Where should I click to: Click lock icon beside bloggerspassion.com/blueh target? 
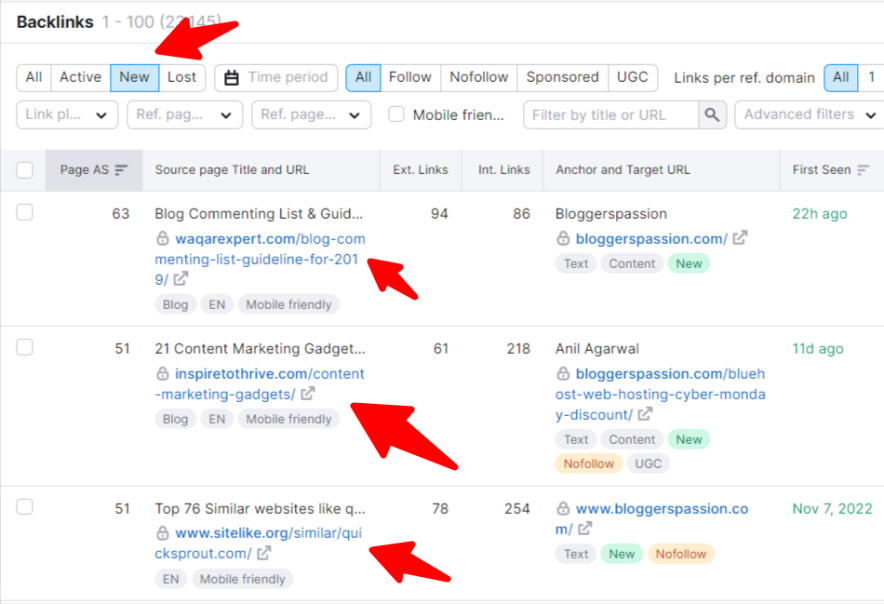563,373
